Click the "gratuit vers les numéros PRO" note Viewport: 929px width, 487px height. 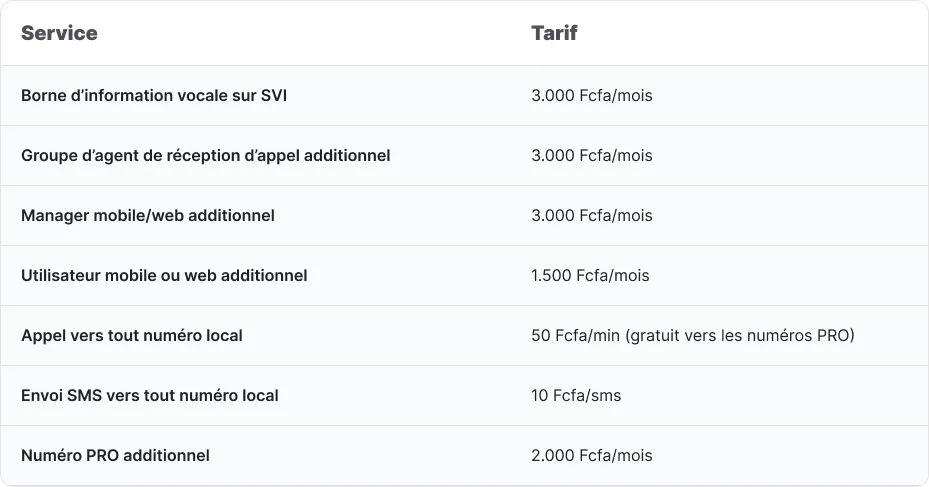point(742,336)
